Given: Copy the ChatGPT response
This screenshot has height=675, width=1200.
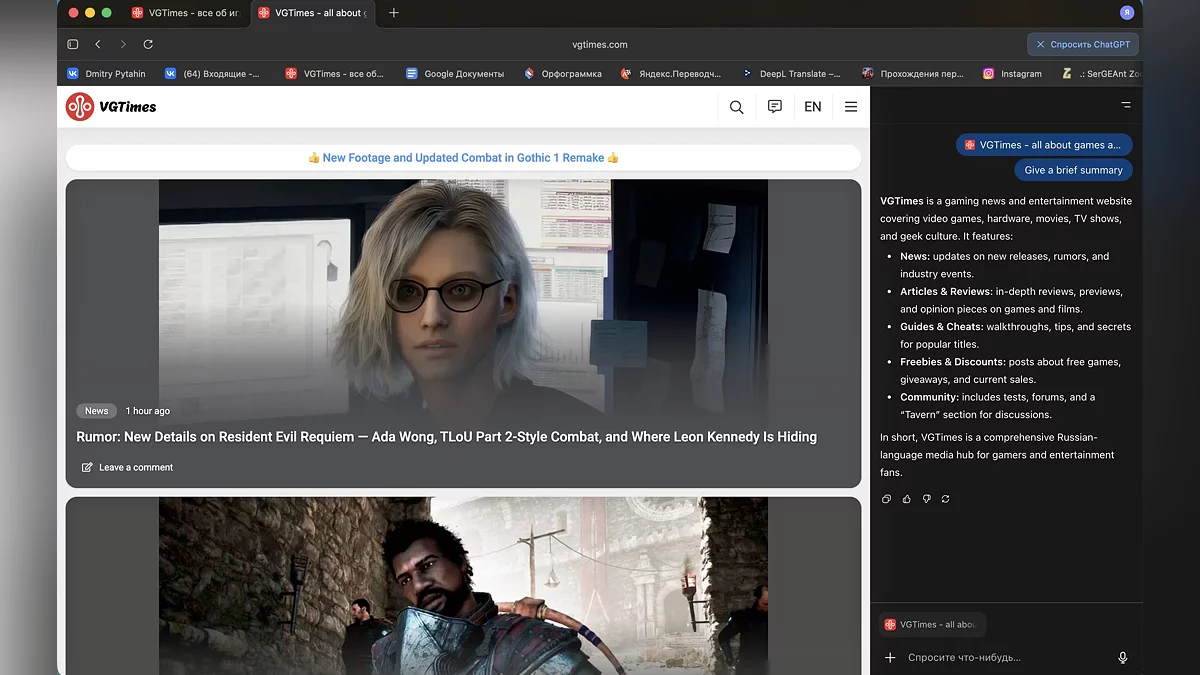Looking at the screenshot, I should coord(887,499).
